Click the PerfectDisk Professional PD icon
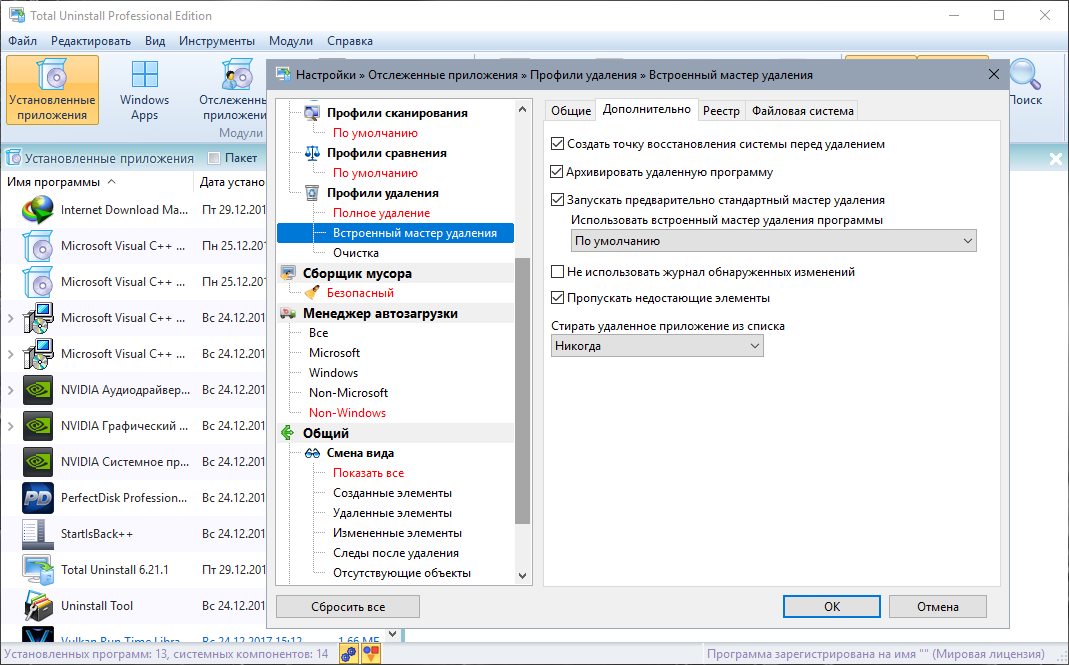The image size is (1069, 665). tap(37, 498)
